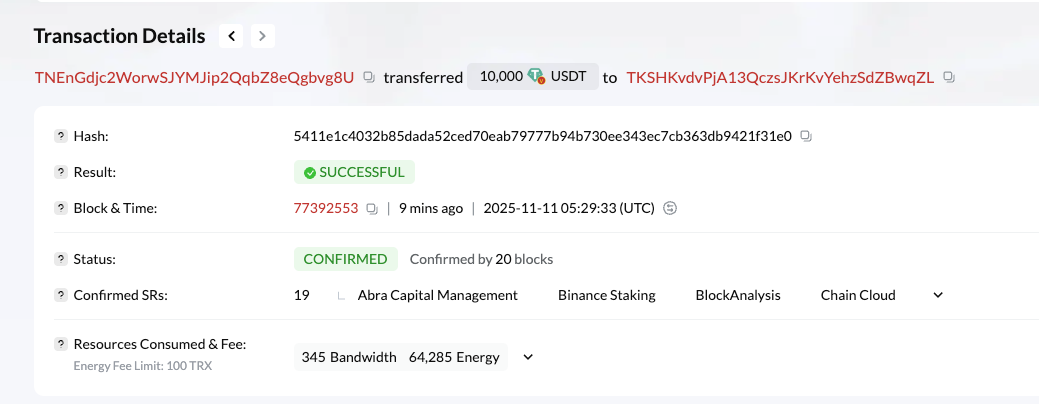Click help icon beside Block & Time

[60, 209]
